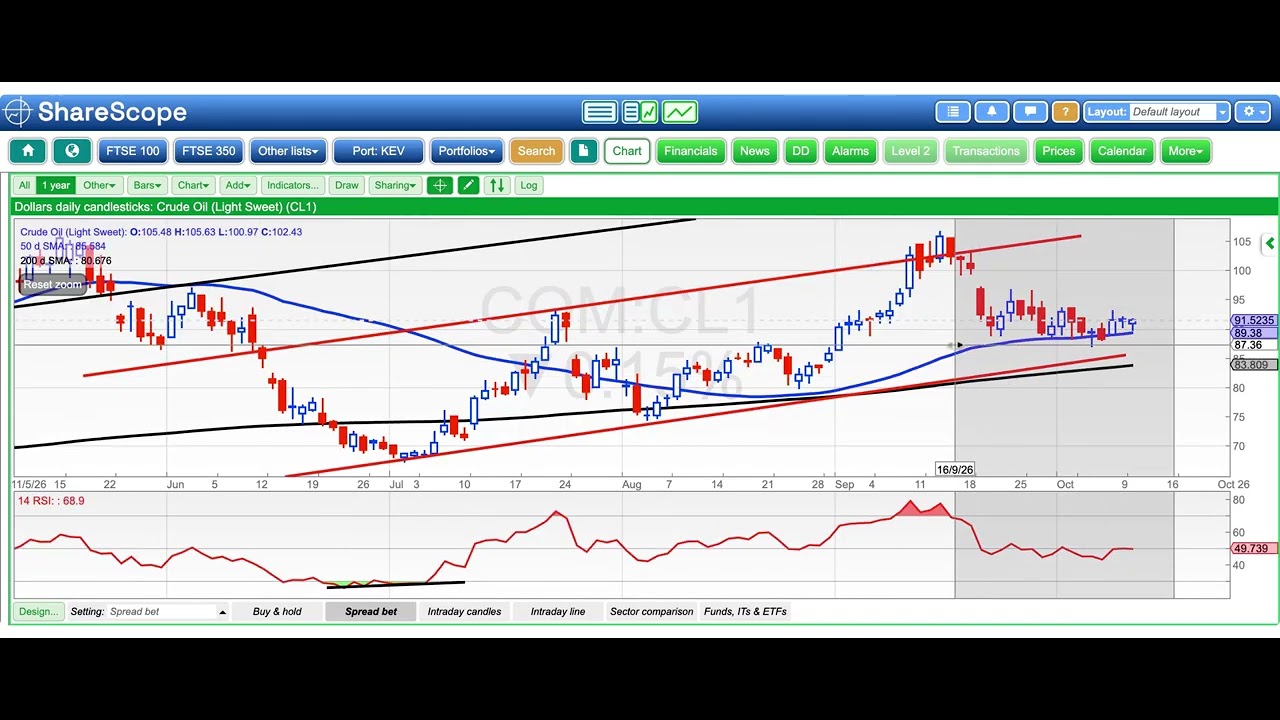Select the 1 year time range
This screenshot has height=720, width=1280.
[56, 185]
